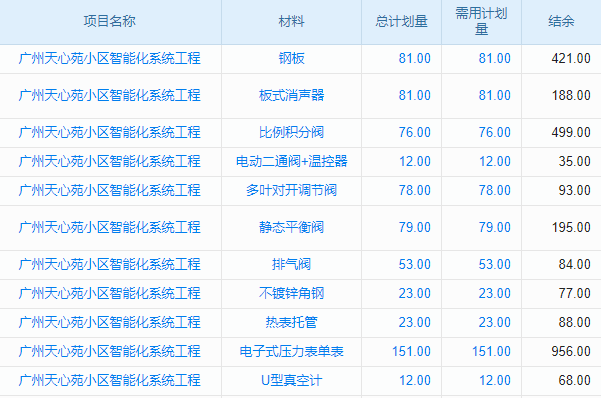
Task: Click the 板式消声器 material link
Action: [291, 95]
